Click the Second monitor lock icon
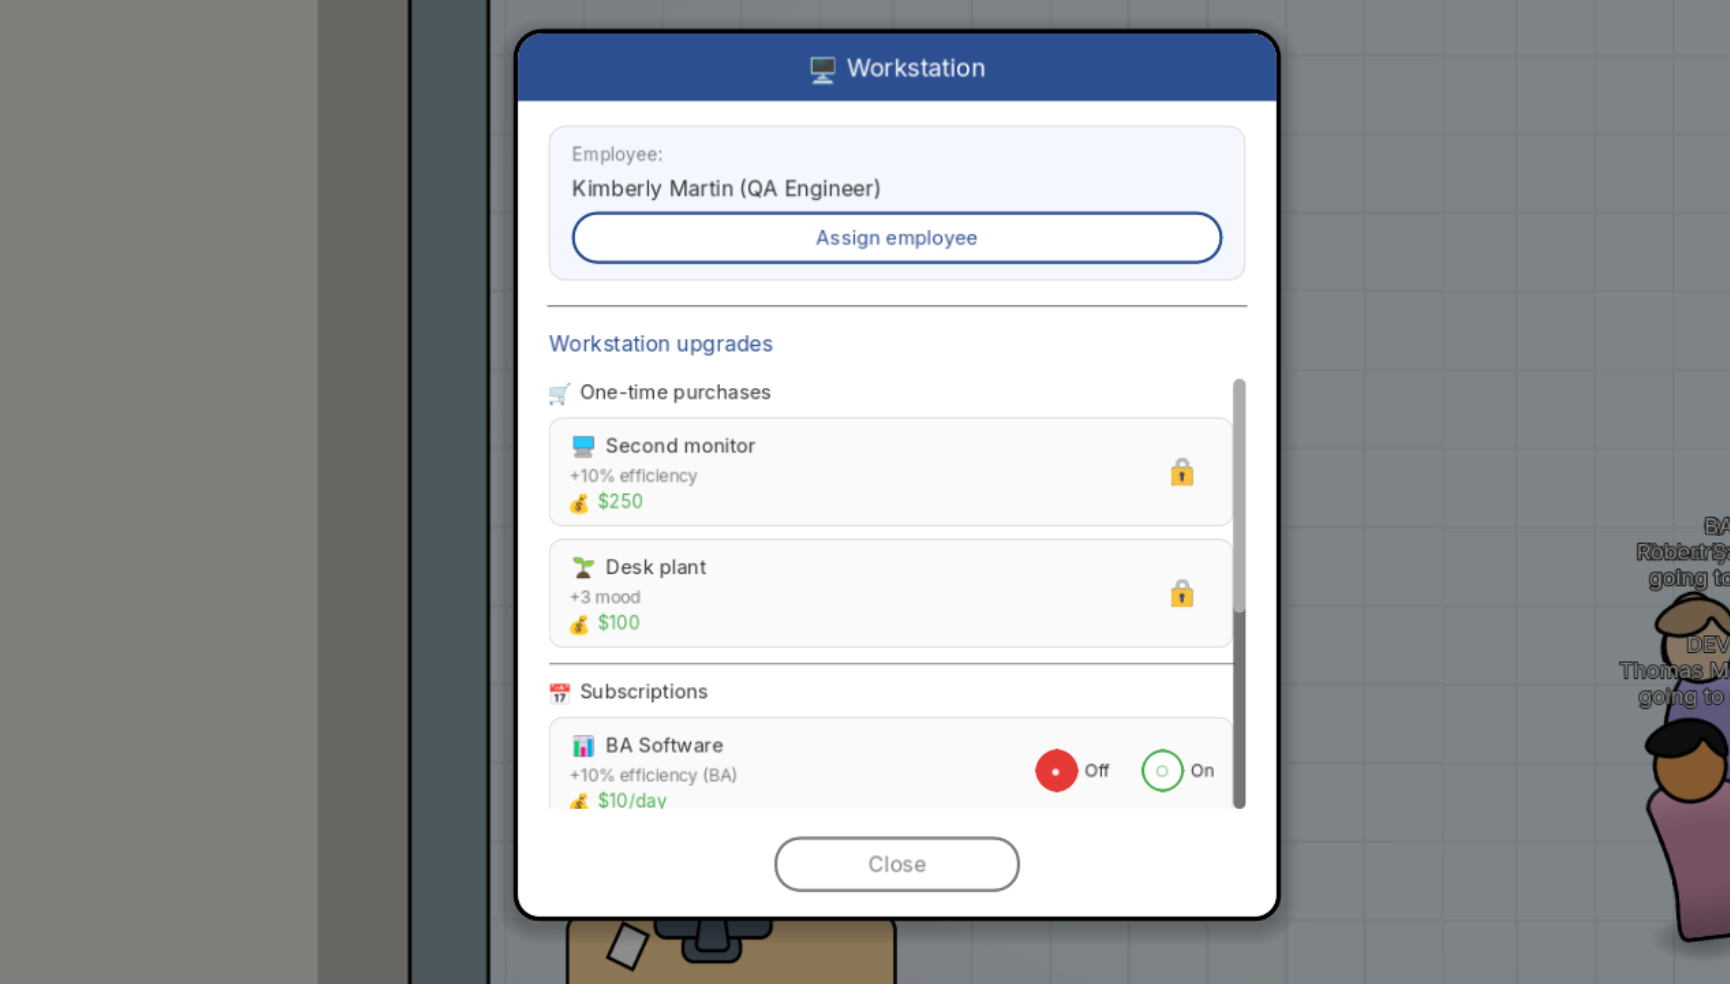The image size is (1730, 984). [1182, 472]
